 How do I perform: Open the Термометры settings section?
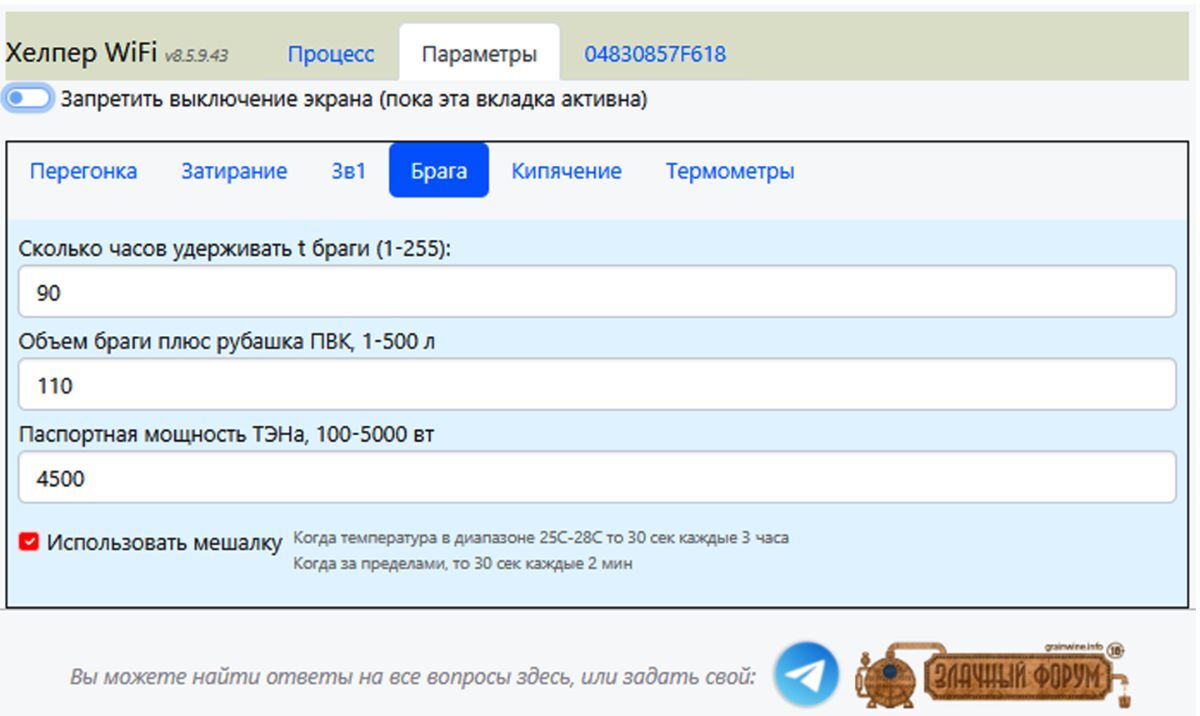pyautogui.click(x=730, y=171)
